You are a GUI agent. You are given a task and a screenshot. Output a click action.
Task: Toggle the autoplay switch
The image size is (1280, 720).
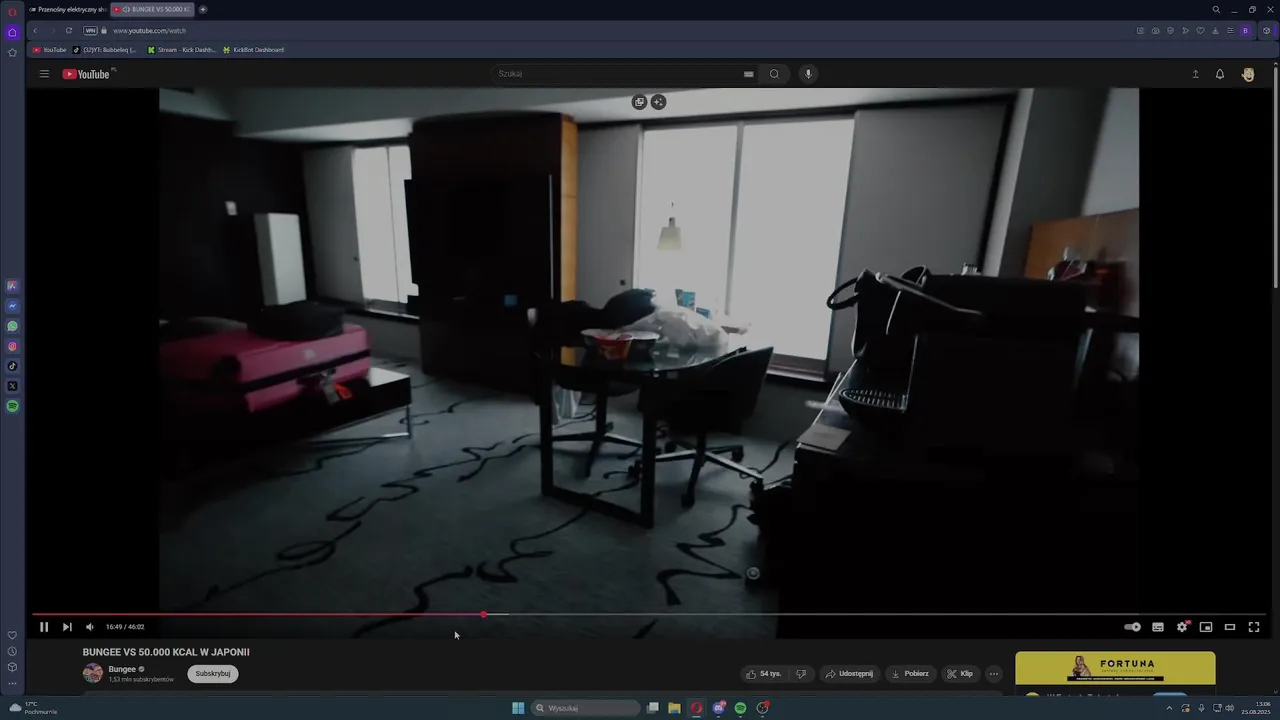(1132, 627)
